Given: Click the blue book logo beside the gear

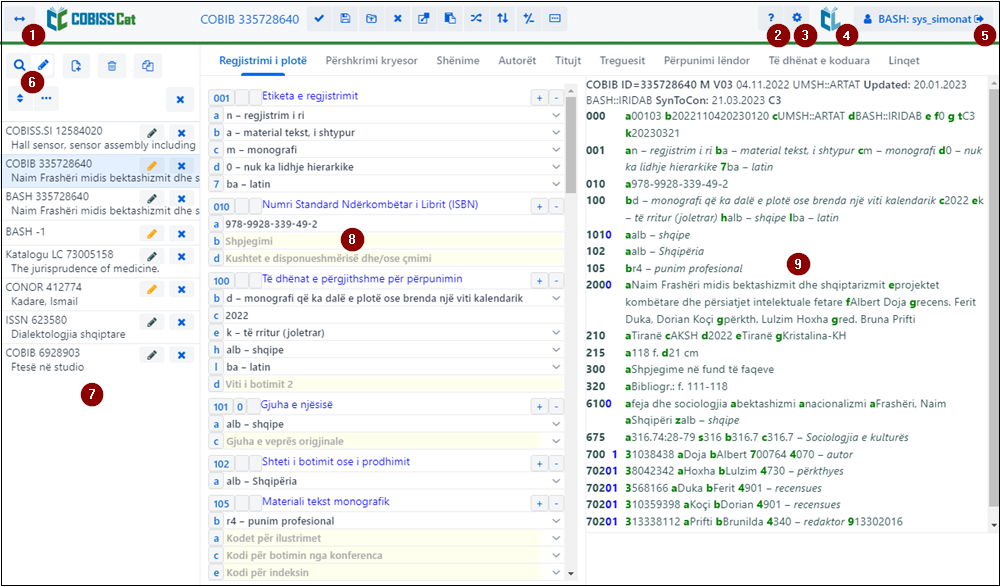Looking at the screenshot, I should tap(830, 19).
